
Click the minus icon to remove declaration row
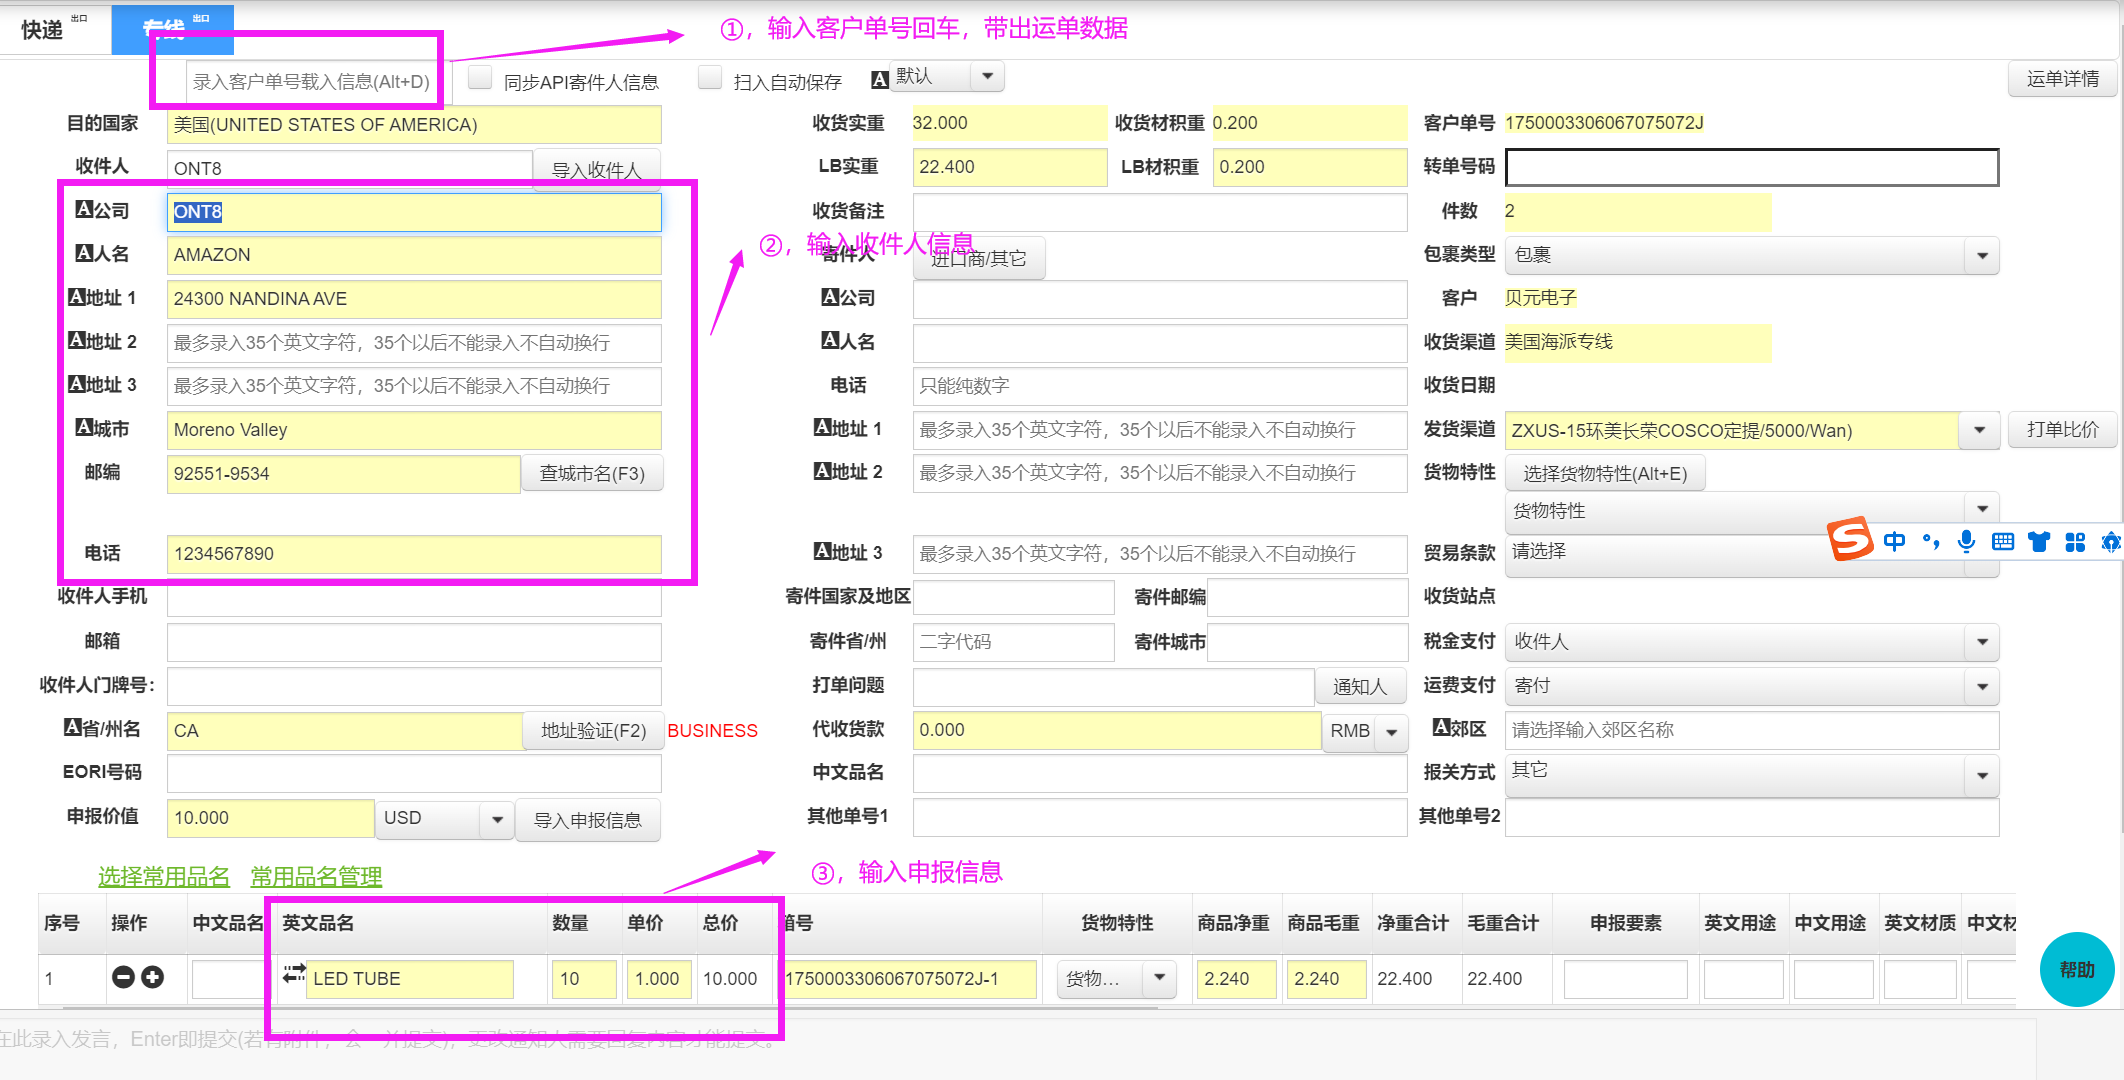(x=123, y=977)
